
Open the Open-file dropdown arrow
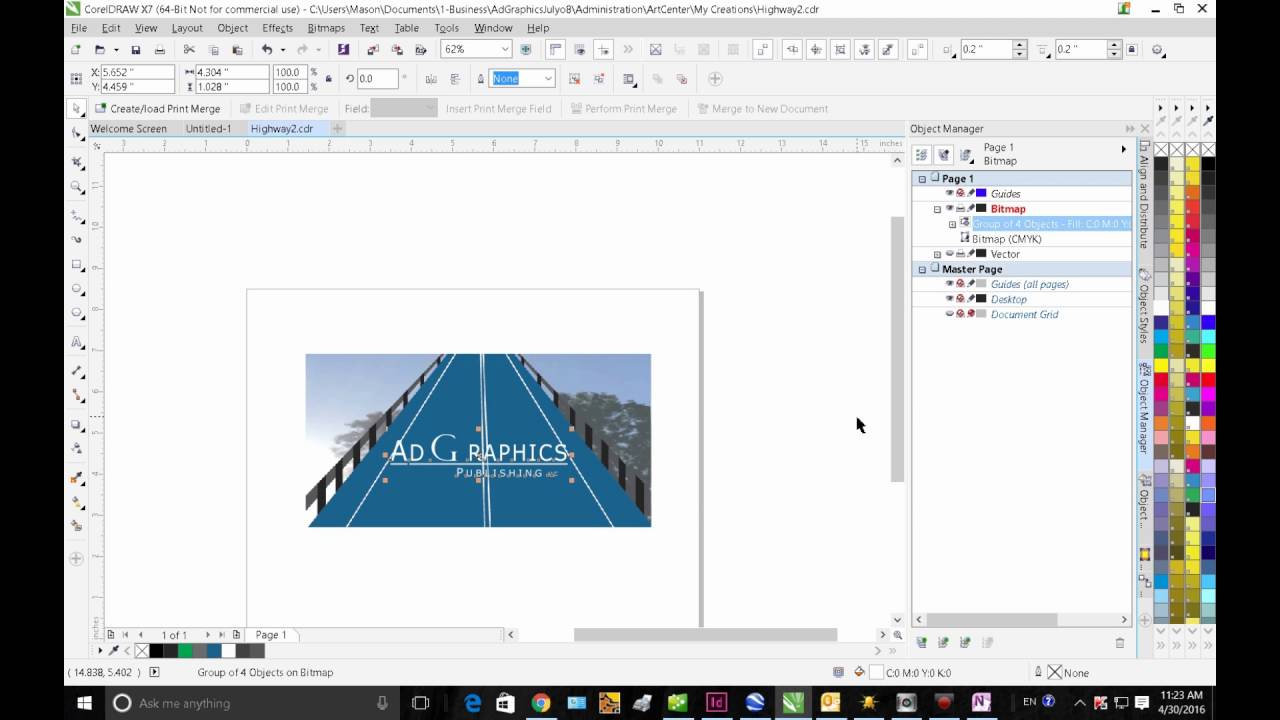tap(116, 49)
